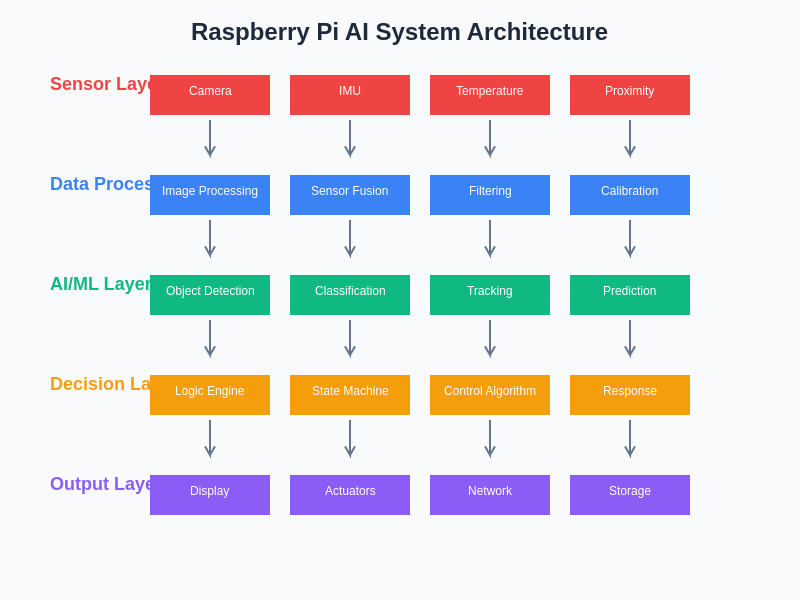Viewport: 800px width, 600px height.
Task: Select the orange Response box
Action: coord(630,395)
